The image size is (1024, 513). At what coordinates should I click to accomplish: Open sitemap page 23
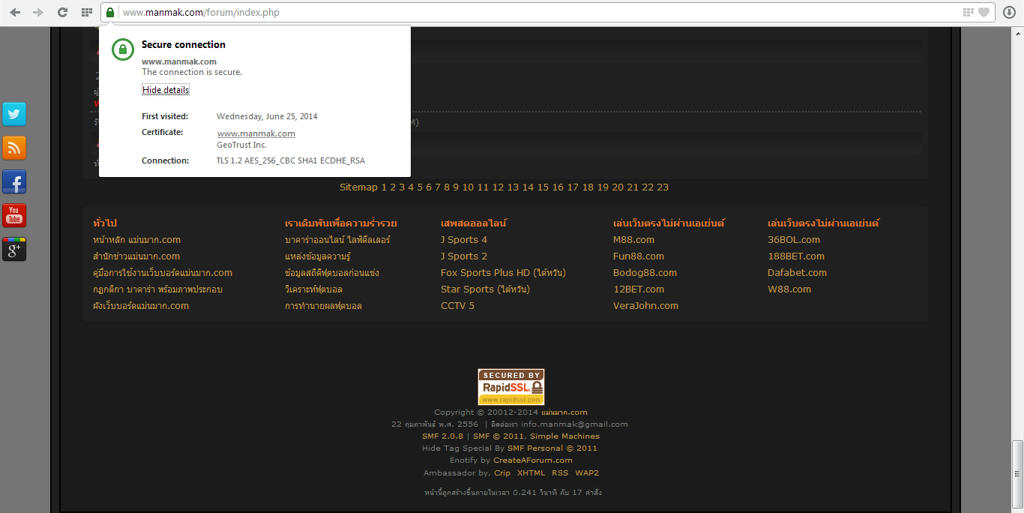coord(663,187)
